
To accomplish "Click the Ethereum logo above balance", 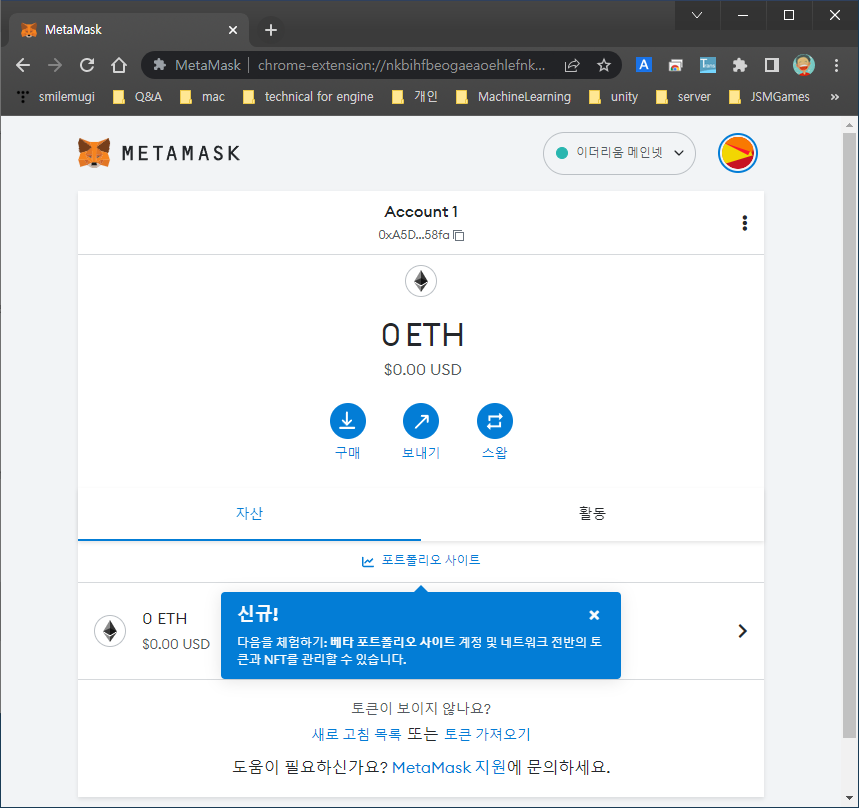I will point(421,281).
